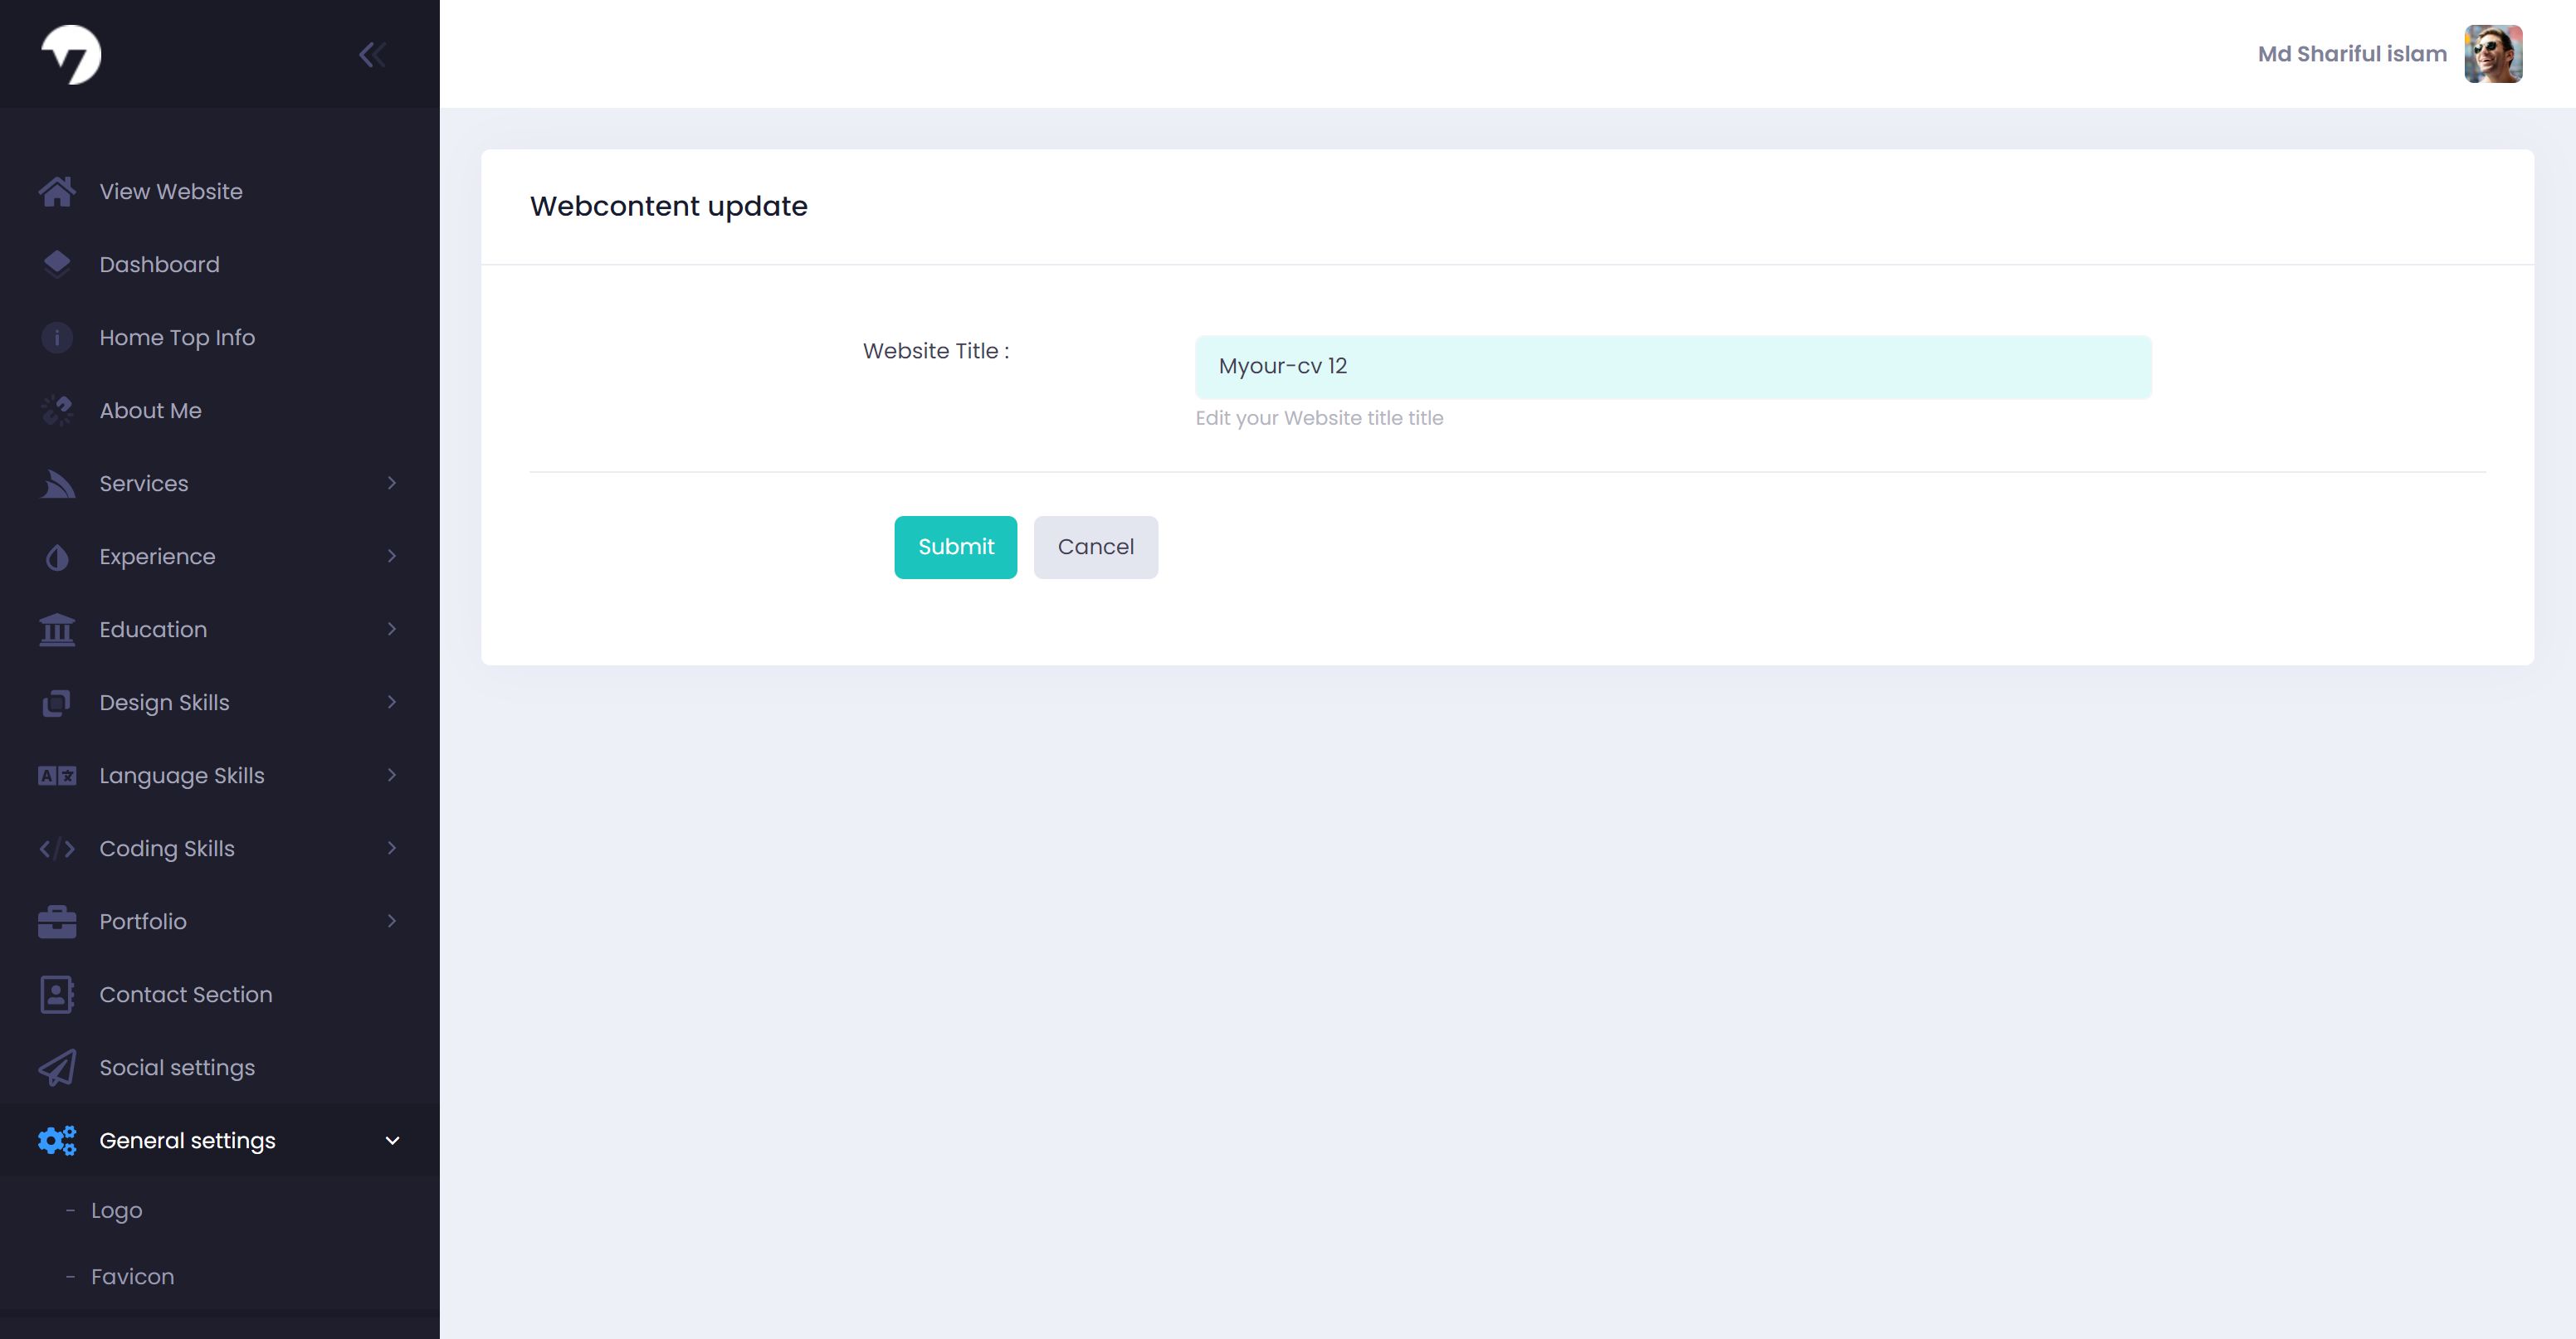The image size is (2576, 1339).
Task: Expand the Experience submenu chevron
Action: pyautogui.click(x=392, y=557)
